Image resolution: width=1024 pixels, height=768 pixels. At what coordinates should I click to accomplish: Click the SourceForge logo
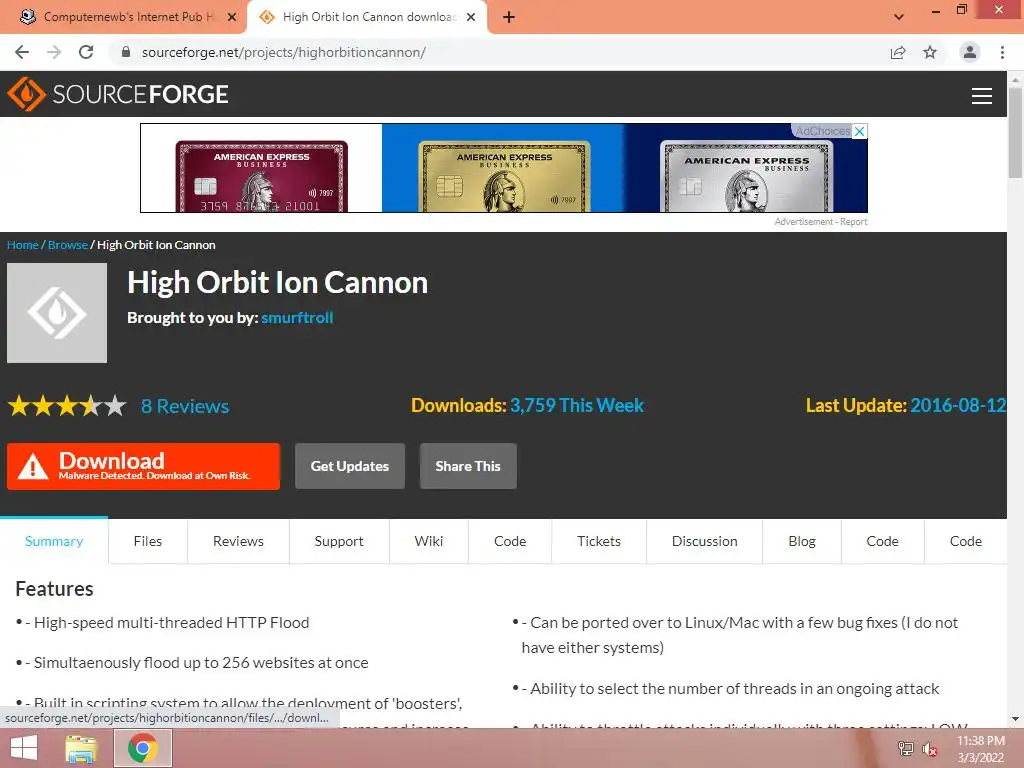118,94
